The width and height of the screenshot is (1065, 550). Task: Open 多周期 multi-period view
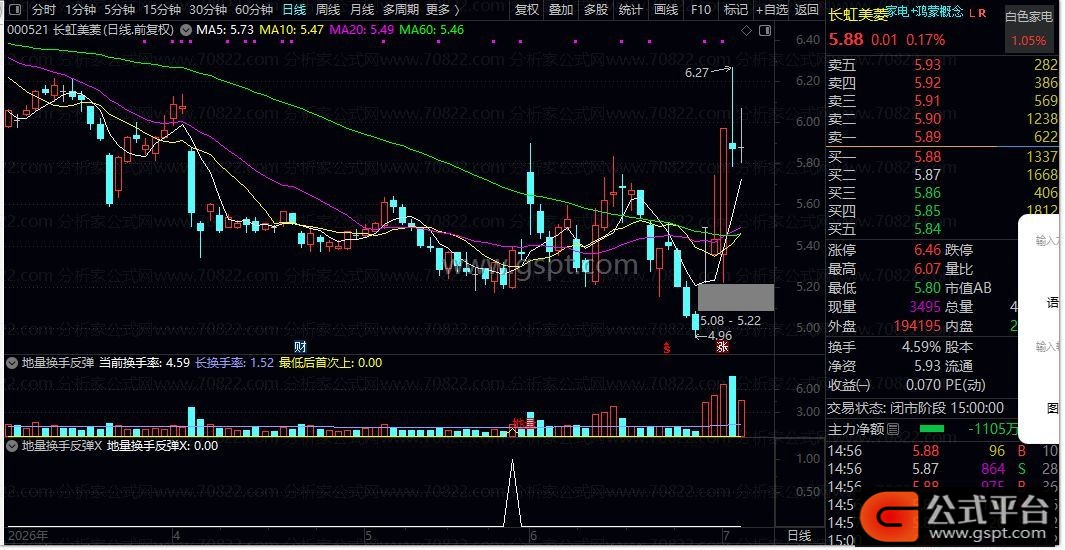[399, 10]
